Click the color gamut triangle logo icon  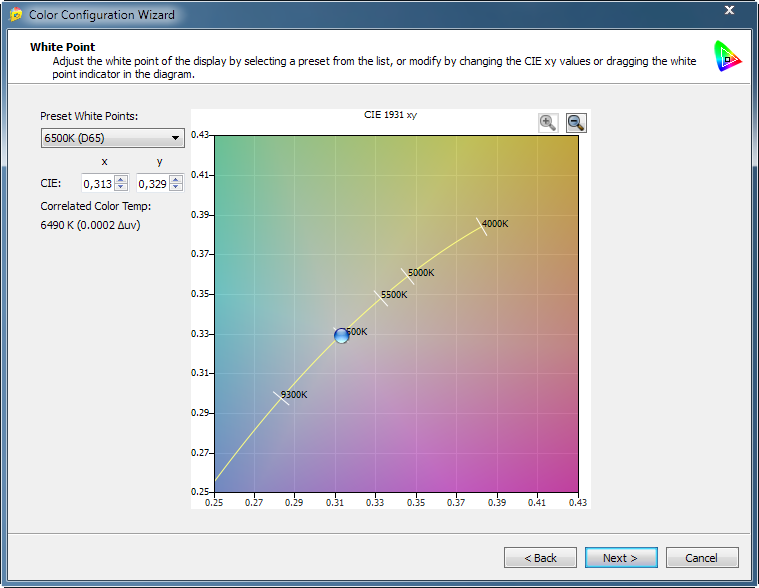727,57
